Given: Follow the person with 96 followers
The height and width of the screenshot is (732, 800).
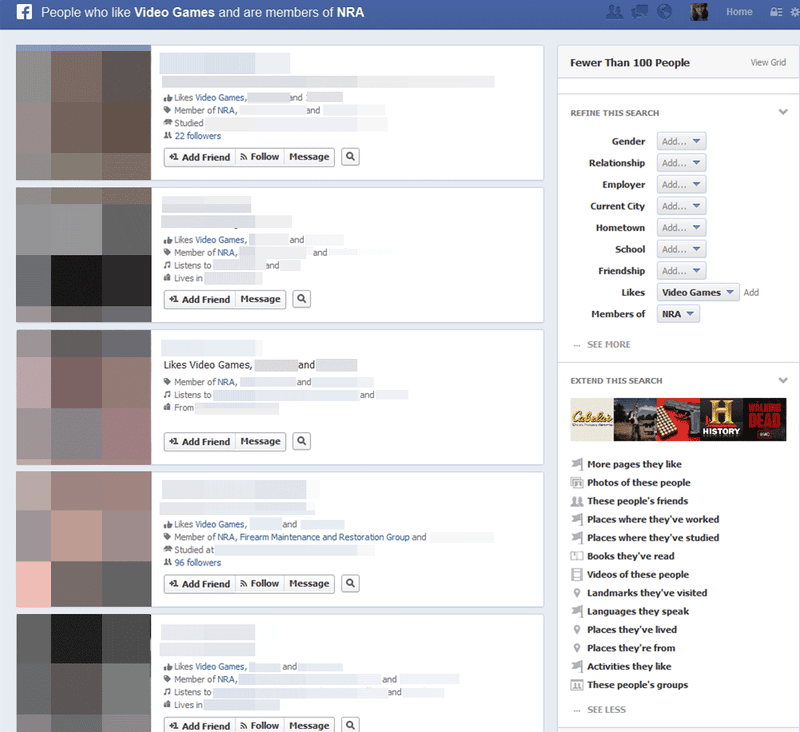Looking at the screenshot, I should pyautogui.click(x=259, y=584).
